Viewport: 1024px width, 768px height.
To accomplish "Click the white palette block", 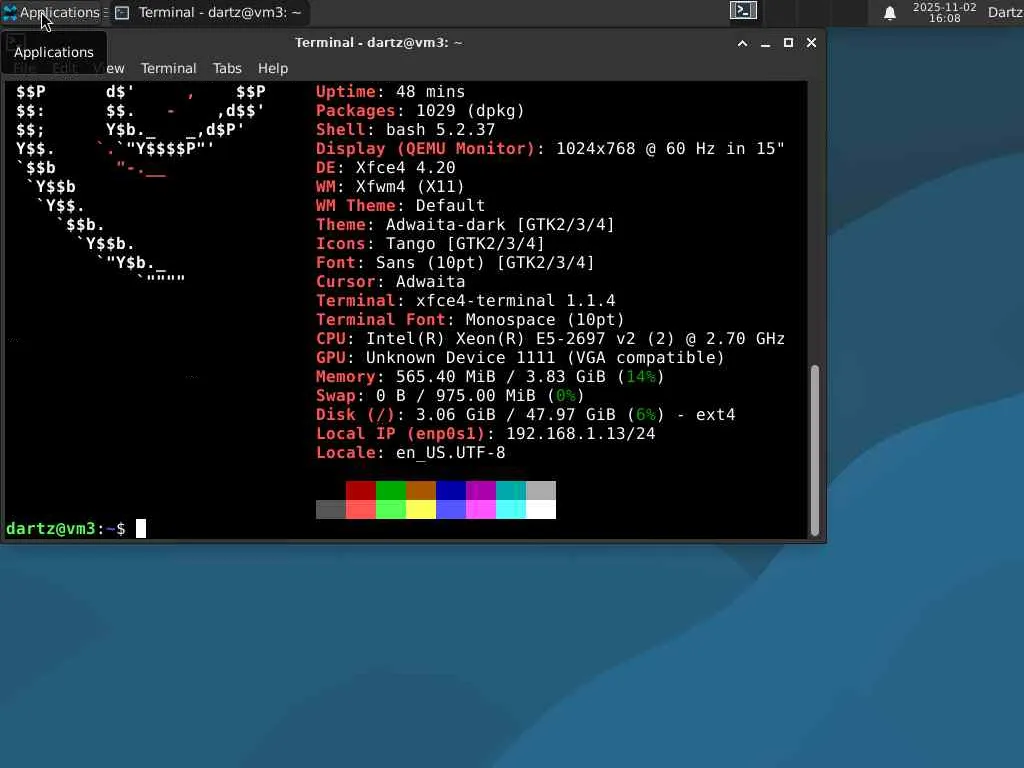I will [541, 509].
